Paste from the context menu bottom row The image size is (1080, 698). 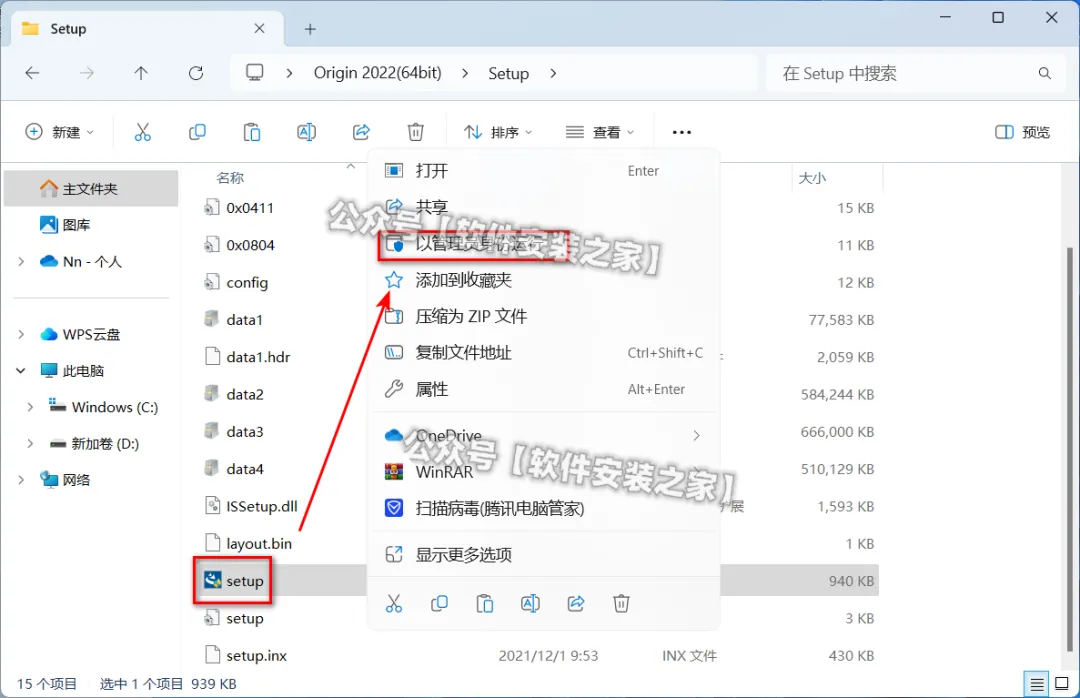[x=485, y=604]
